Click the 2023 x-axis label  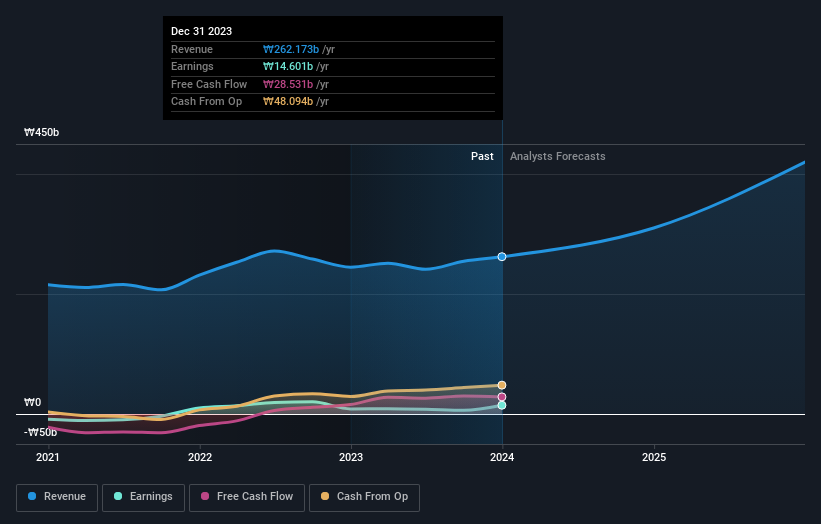coord(351,458)
